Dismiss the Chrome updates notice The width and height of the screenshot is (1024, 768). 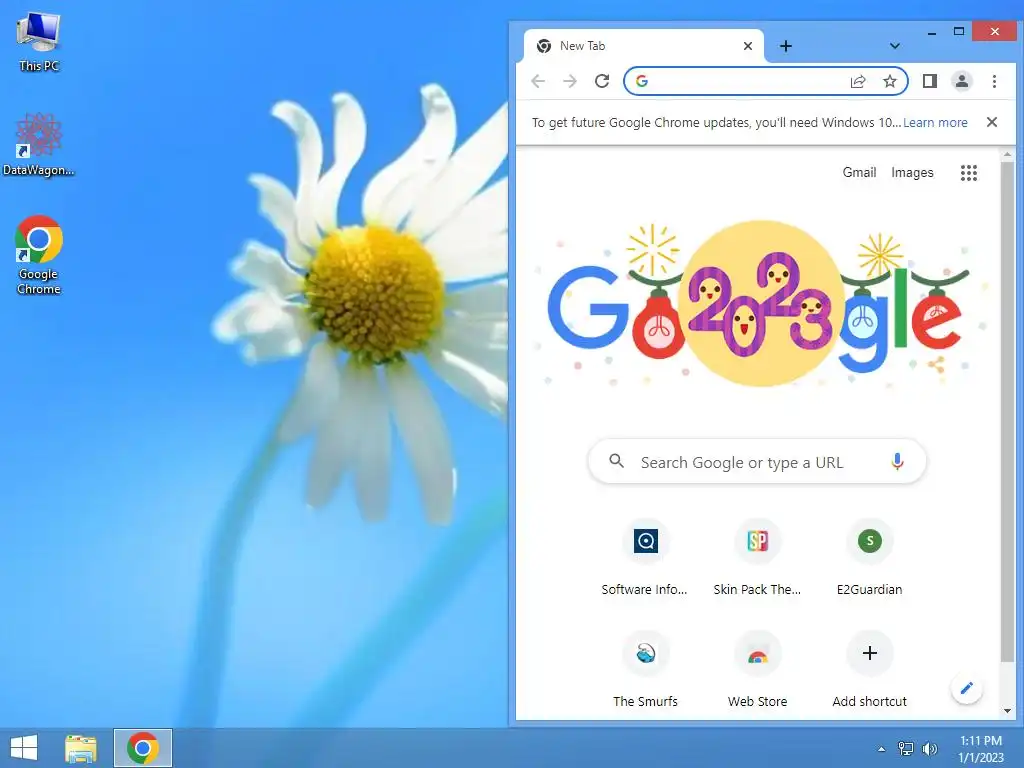[991, 122]
